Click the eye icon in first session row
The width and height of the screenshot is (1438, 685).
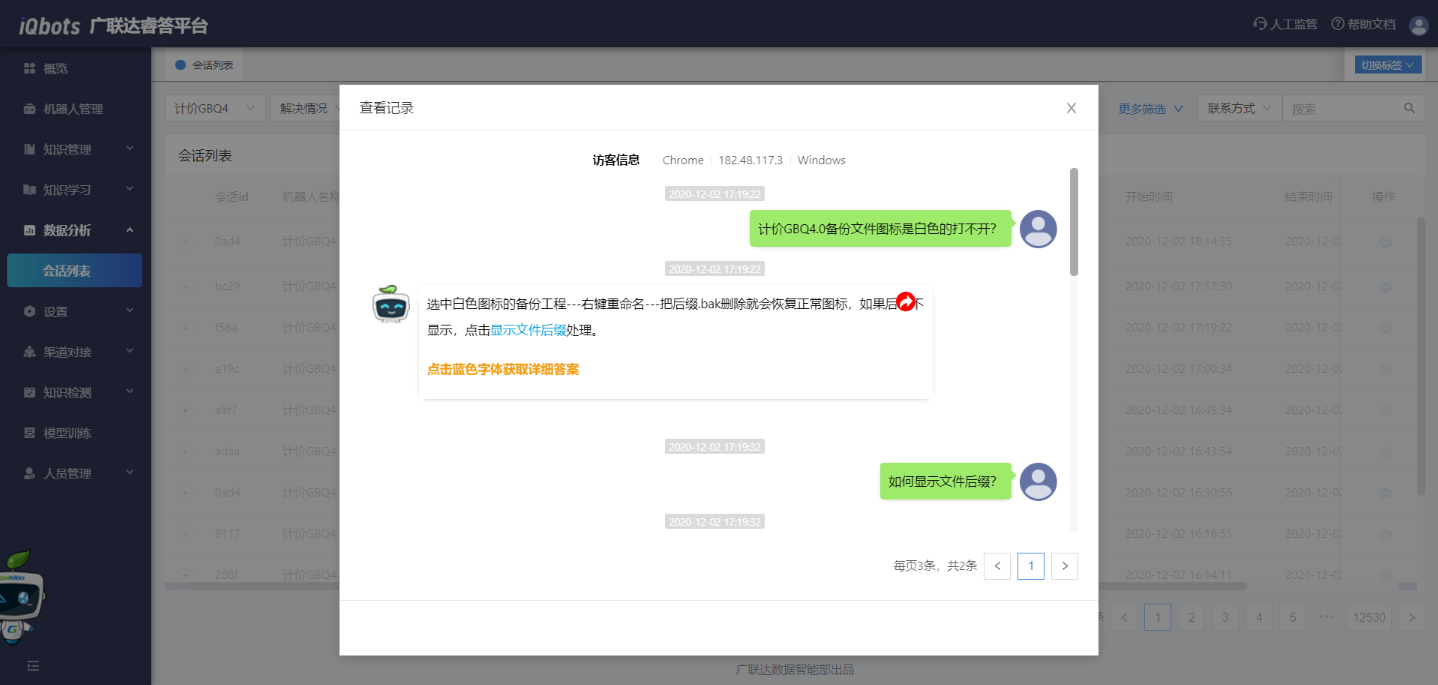[1385, 242]
